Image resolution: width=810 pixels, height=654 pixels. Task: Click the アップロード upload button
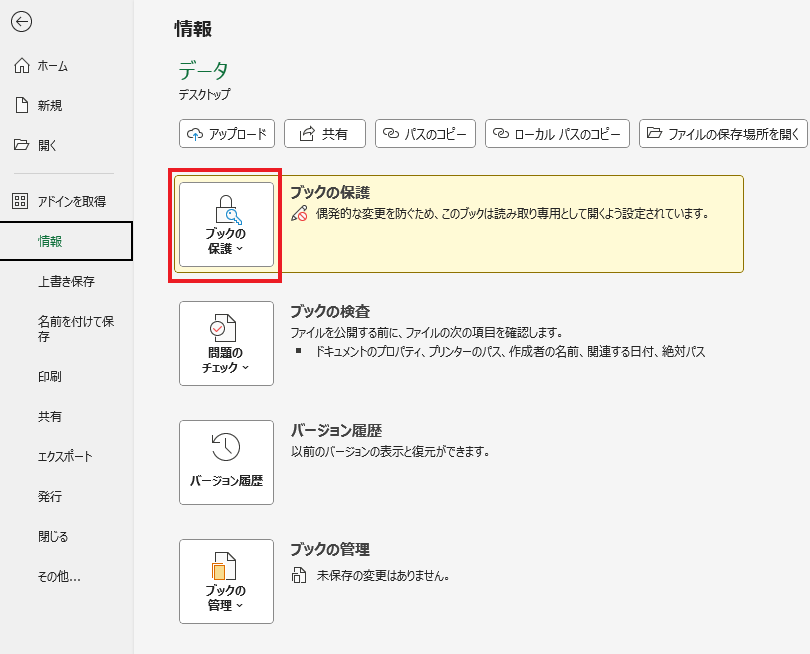[226, 134]
